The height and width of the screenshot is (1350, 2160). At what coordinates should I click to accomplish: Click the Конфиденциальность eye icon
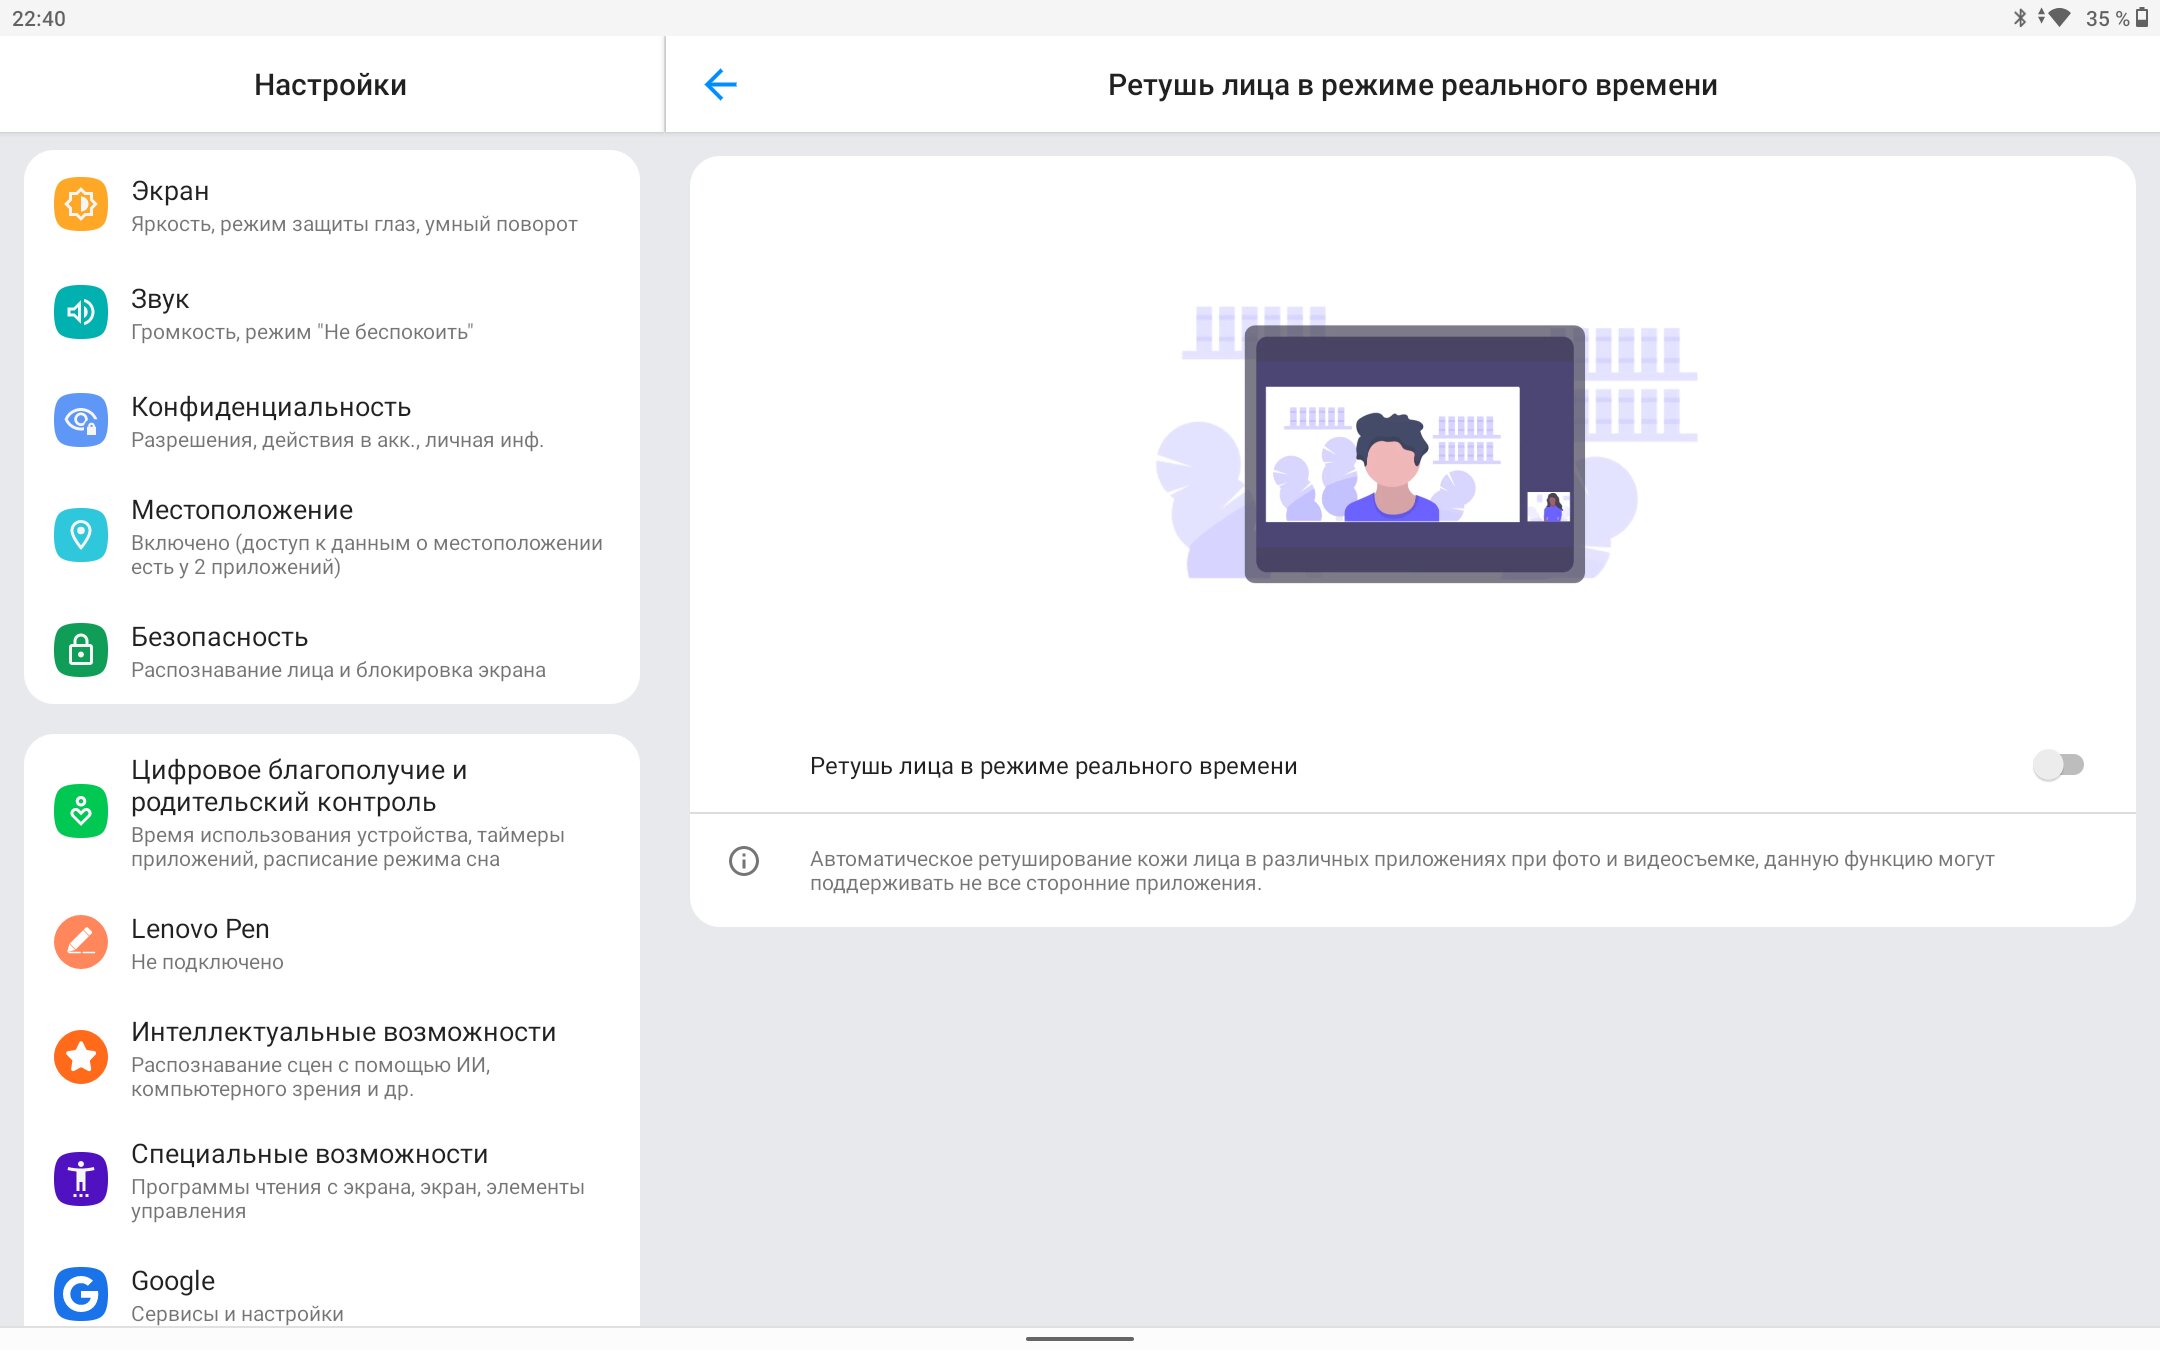click(x=81, y=421)
